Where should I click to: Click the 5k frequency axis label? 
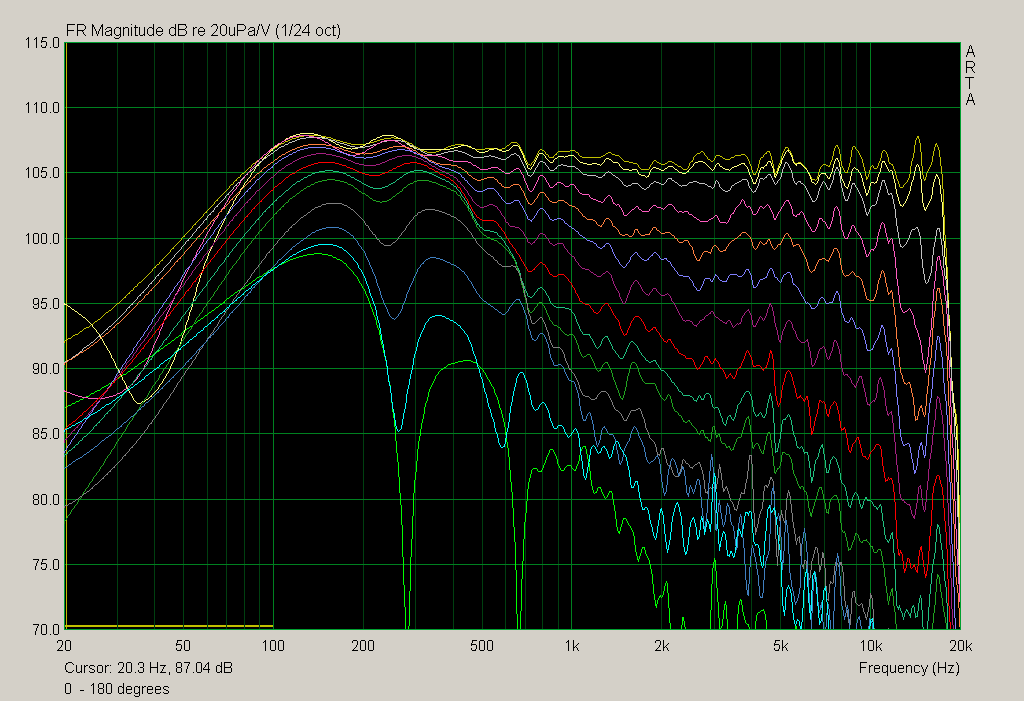[780, 646]
